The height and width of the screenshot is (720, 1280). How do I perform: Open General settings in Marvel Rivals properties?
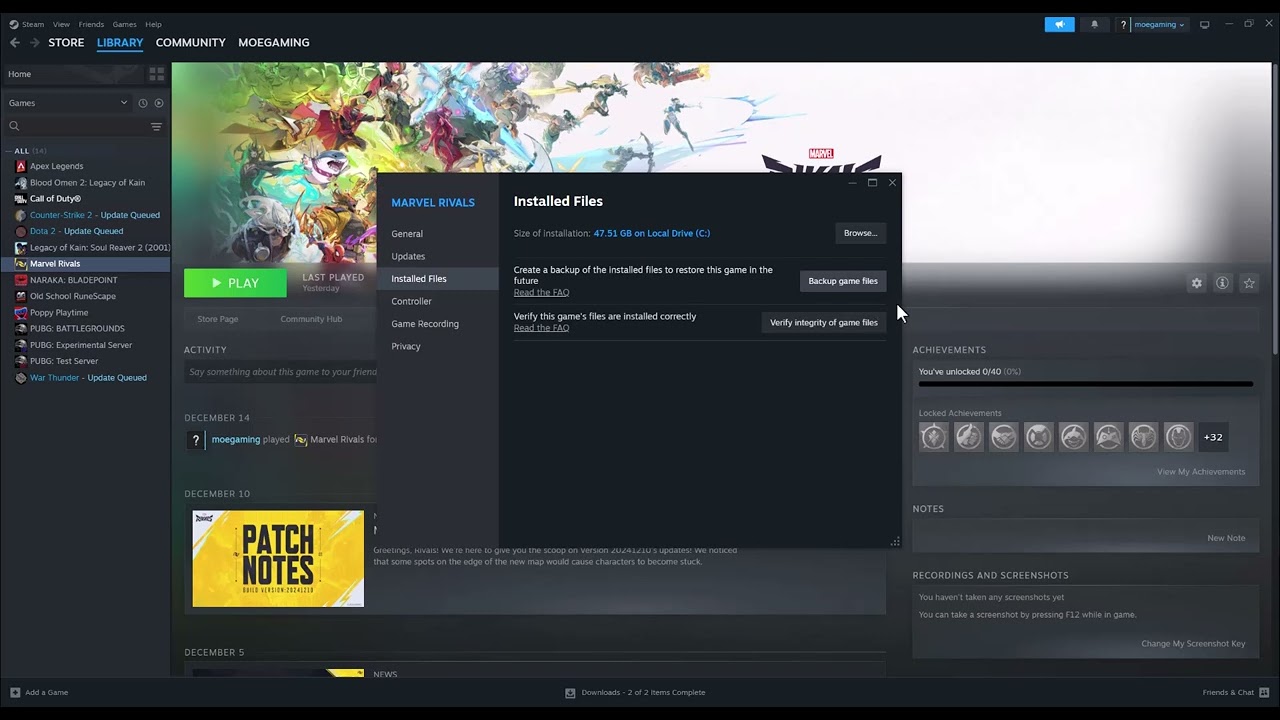coord(407,234)
